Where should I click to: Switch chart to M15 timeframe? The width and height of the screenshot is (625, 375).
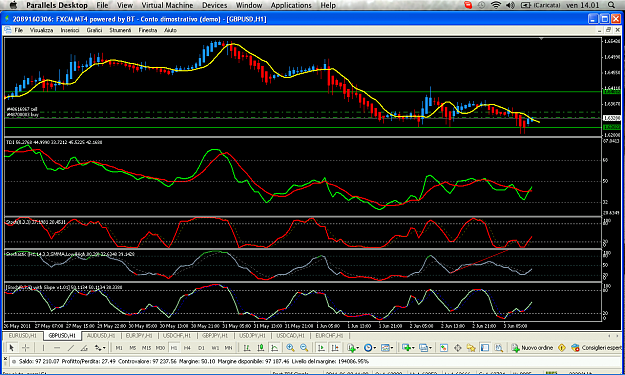[x=146, y=348]
